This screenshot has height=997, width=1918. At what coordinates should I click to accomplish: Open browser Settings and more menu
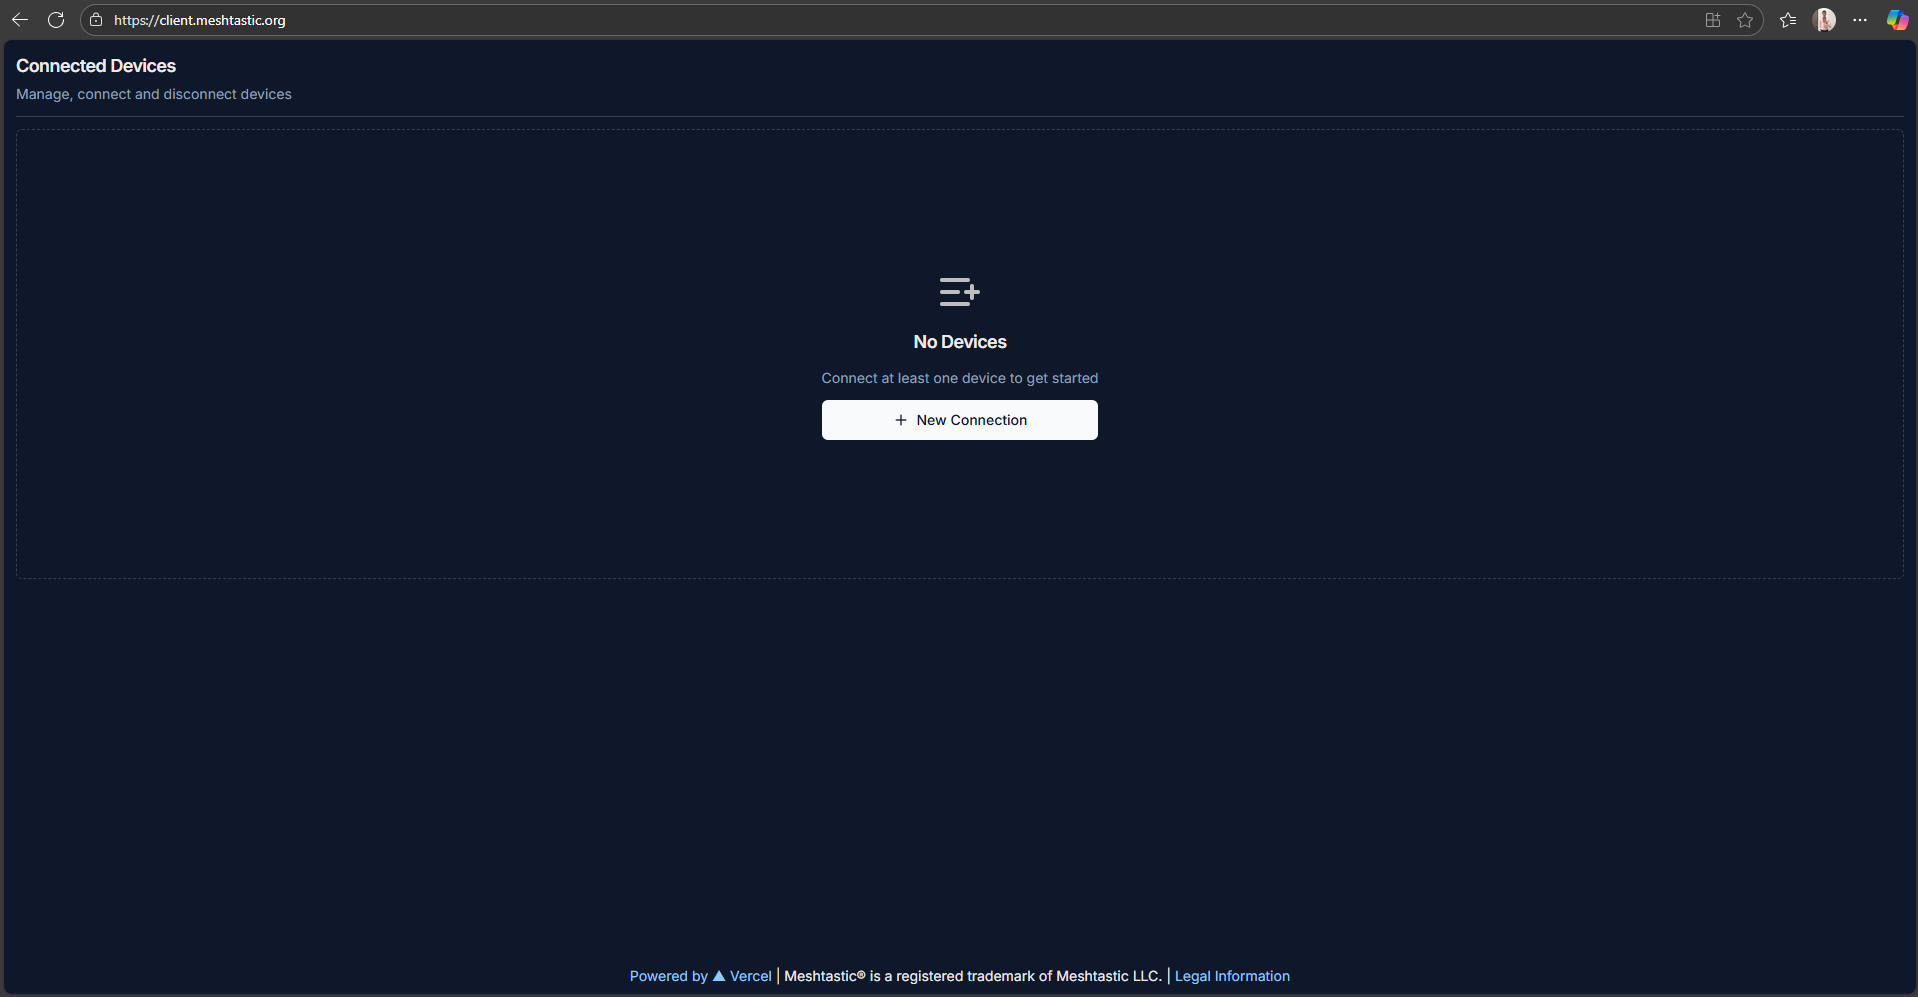1860,20
